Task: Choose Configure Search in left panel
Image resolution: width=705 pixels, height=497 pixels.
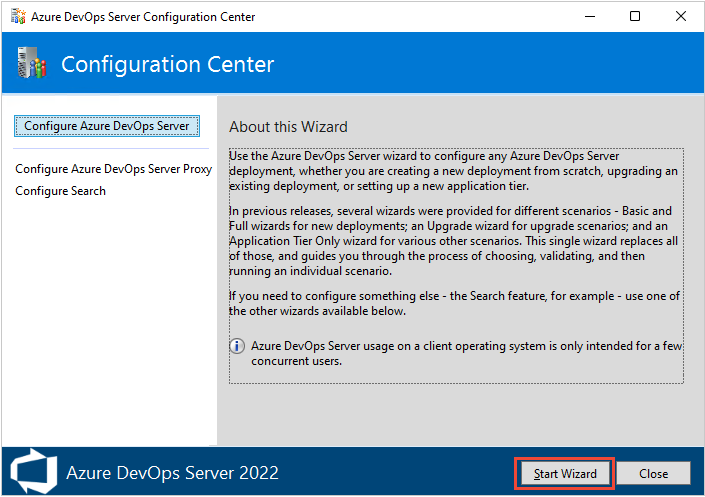Action: point(60,191)
